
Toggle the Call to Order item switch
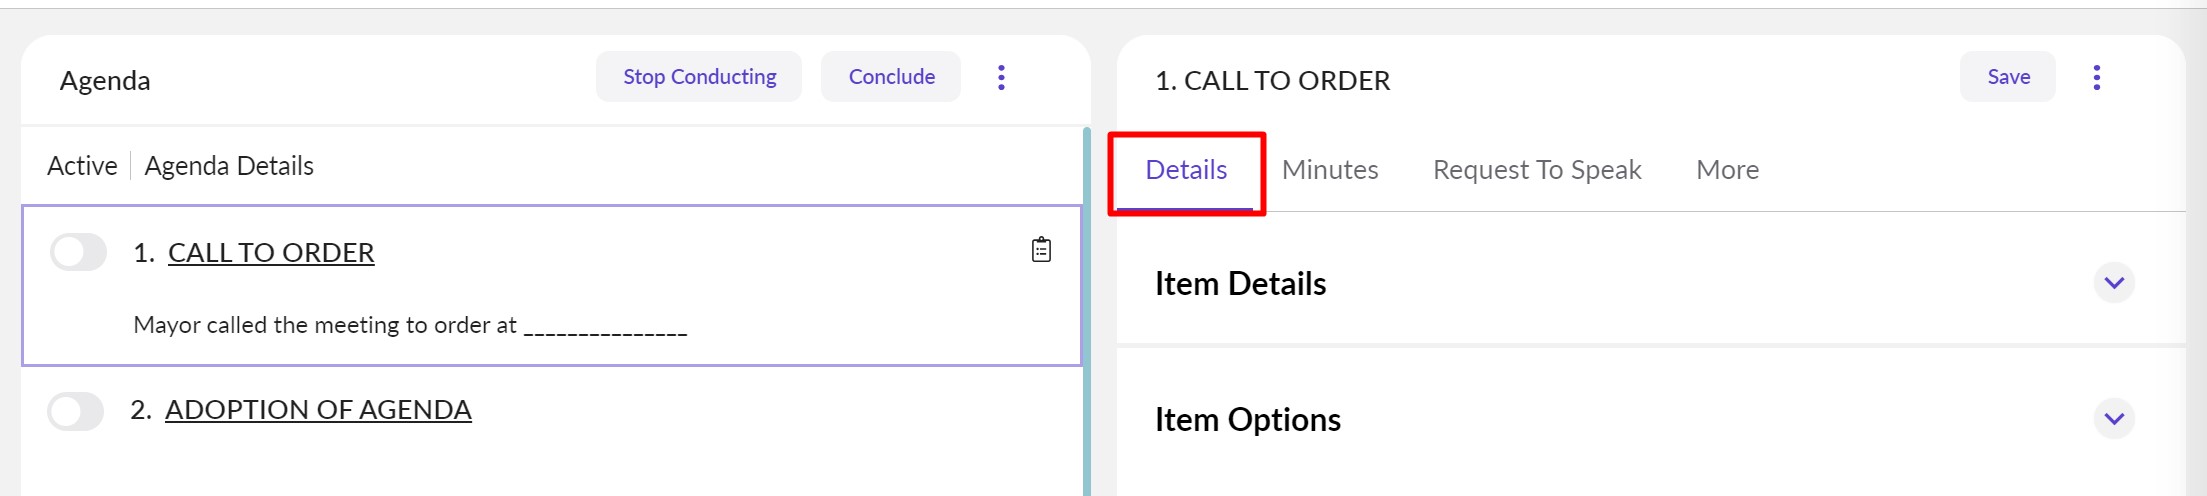[x=79, y=252]
